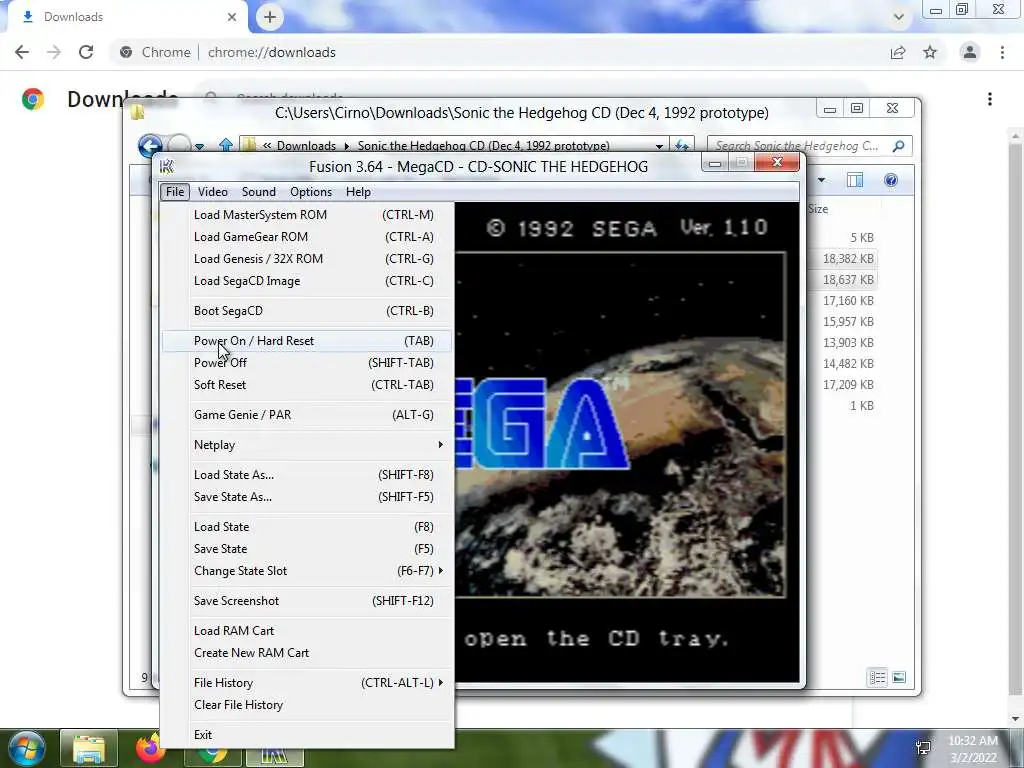The image size is (1024, 768).
Task: Select Boot SegaCD entry
Action: [307, 311]
